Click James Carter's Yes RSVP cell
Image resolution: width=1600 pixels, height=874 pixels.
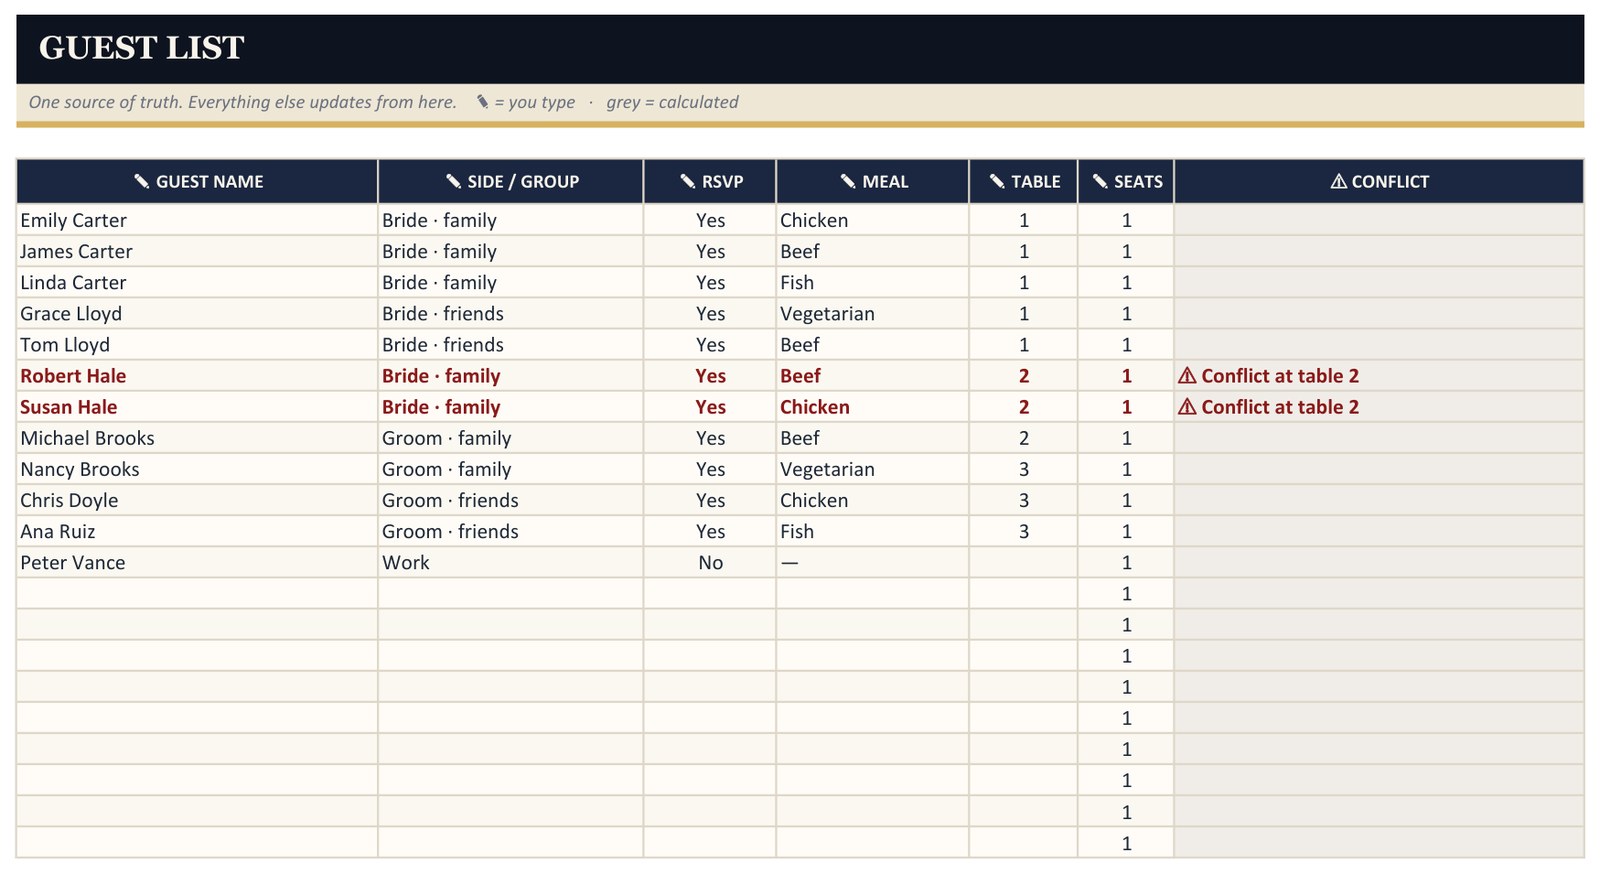coord(710,251)
